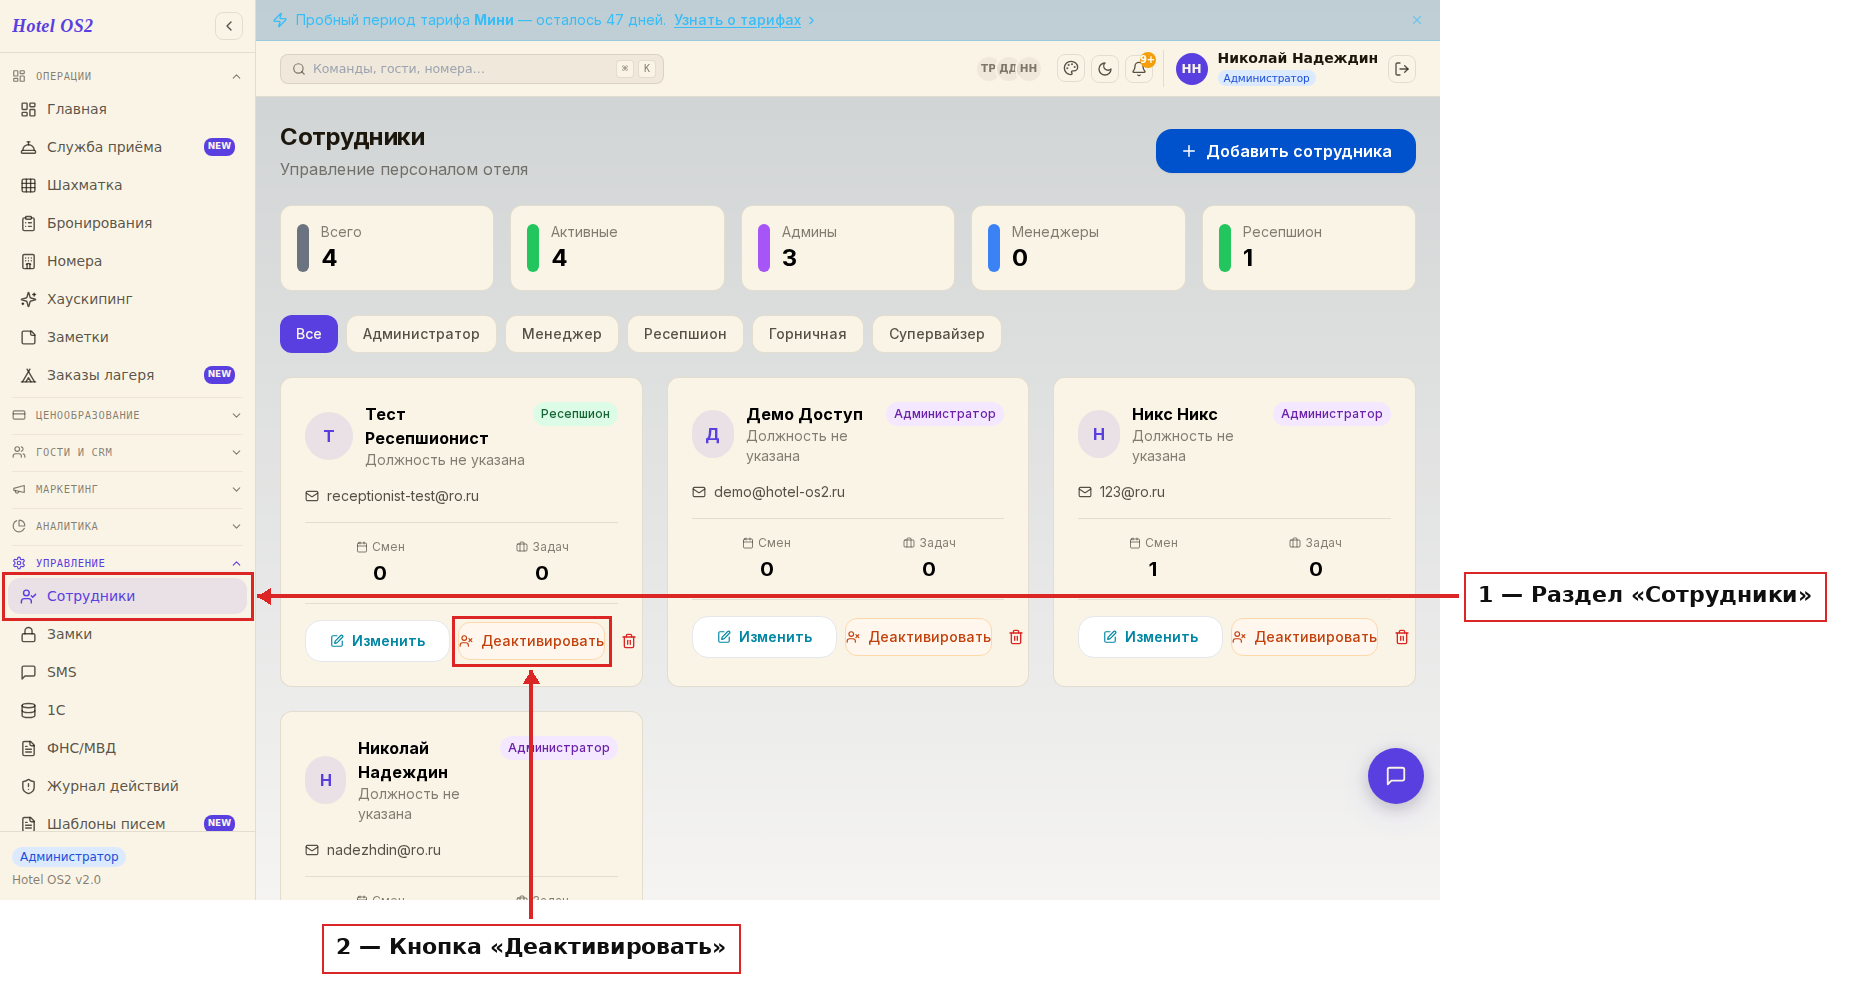Open Номера section
The height and width of the screenshot is (997, 1850).
[126, 261]
